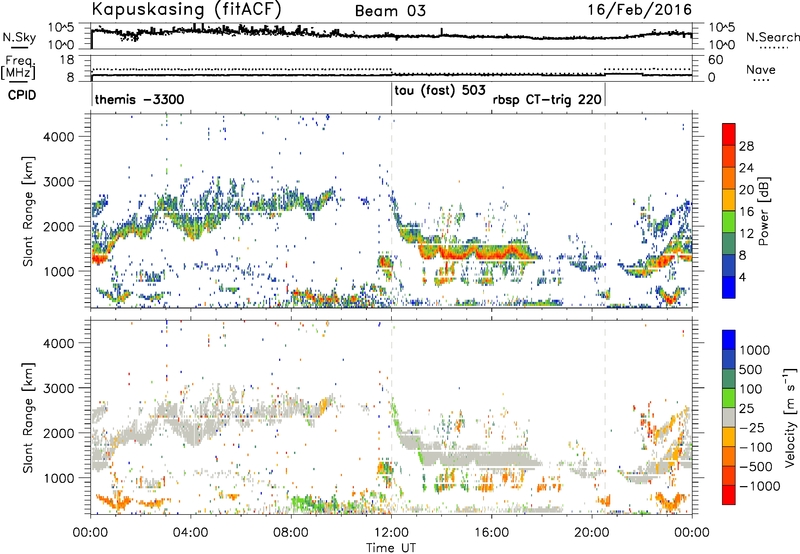Click the date '16/Feb/2016'
The height and width of the screenshot is (554, 800).
pyautogui.click(x=640, y=10)
